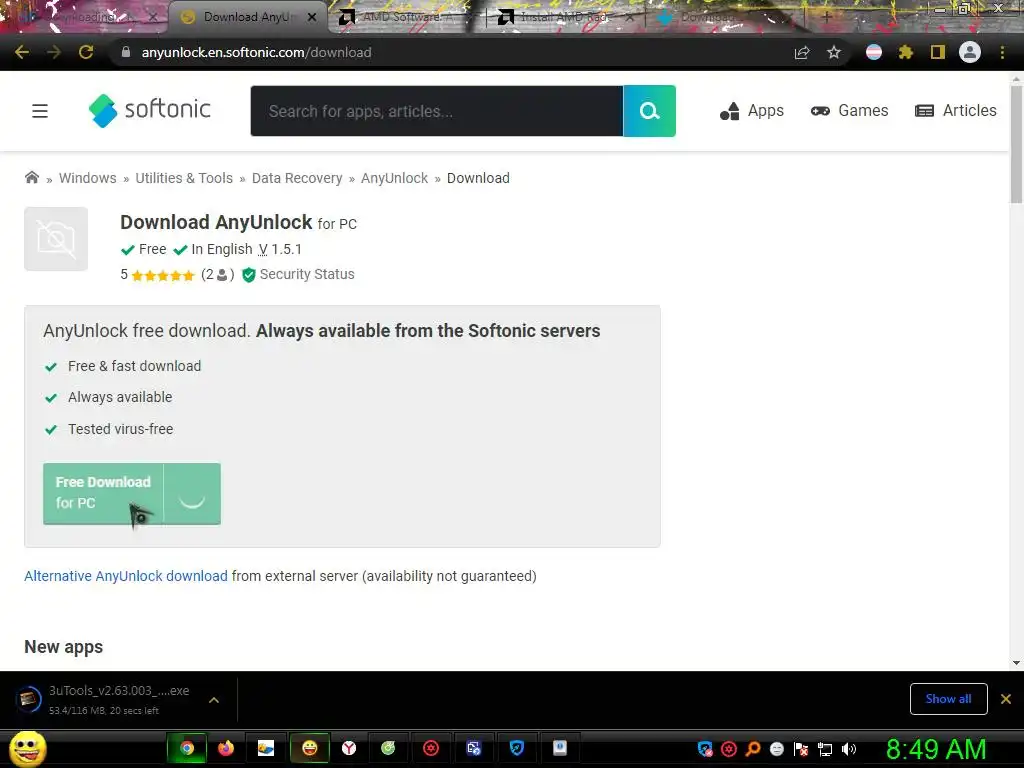1024x768 pixels.
Task: Switch to the AMD Software tab
Action: [x=403, y=17]
